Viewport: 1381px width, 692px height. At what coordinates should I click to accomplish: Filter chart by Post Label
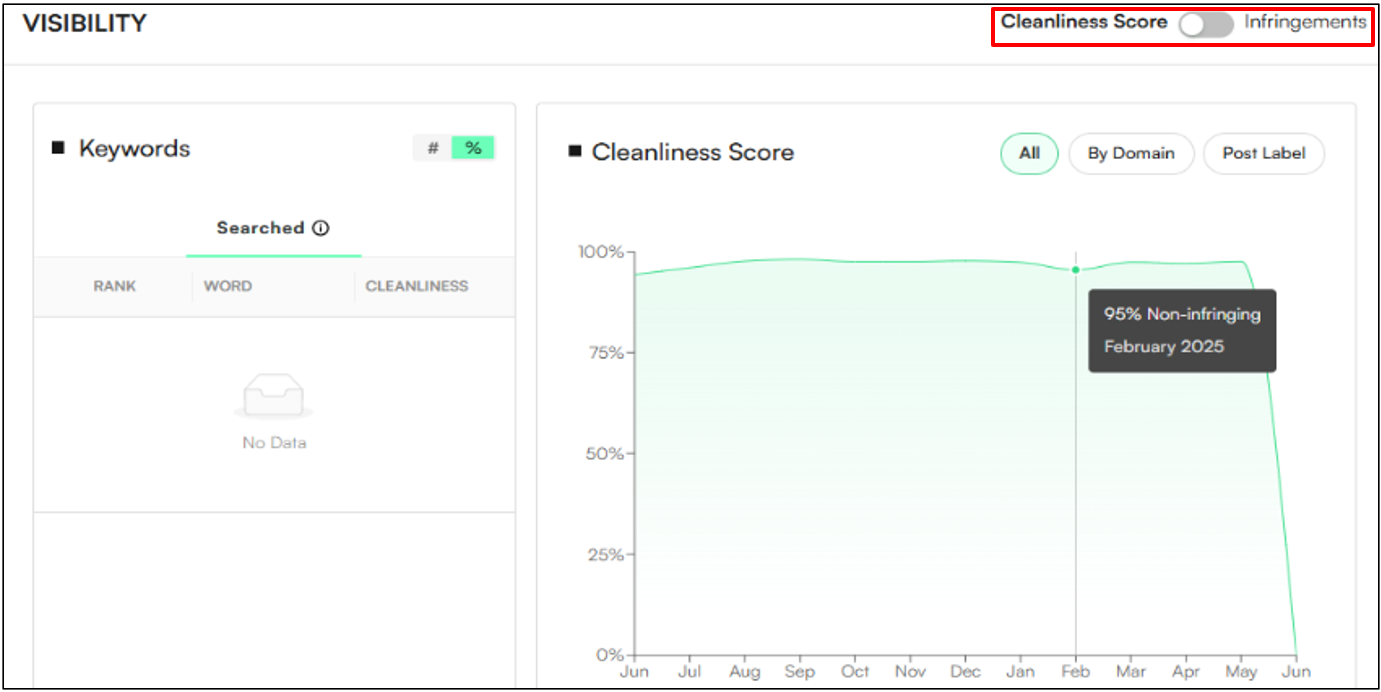point(1264,154)
